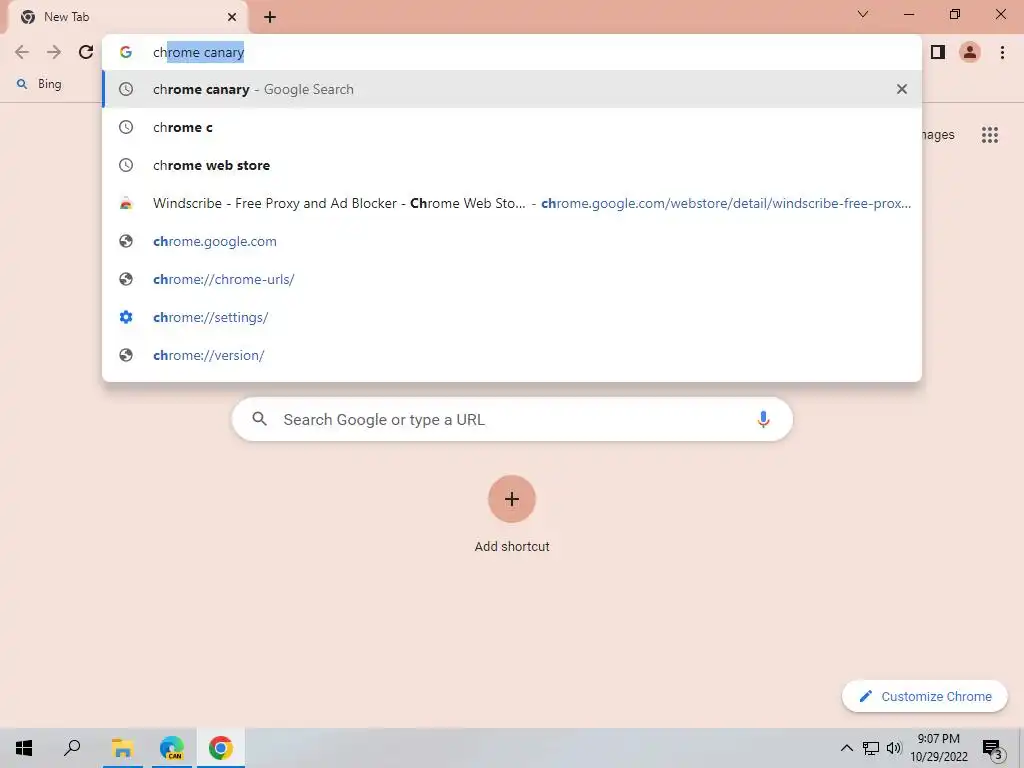Open the tab search chevron
This screenshot has width=1024, height=768.
coord(863,14)
